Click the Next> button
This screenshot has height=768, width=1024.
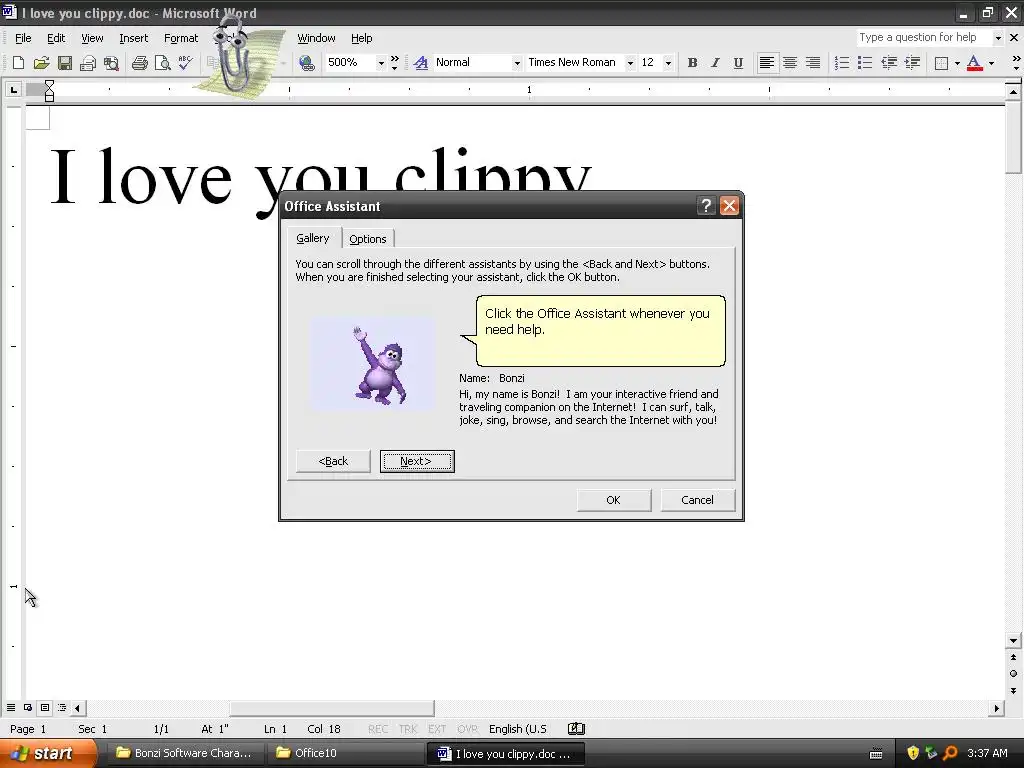point(417,461)
